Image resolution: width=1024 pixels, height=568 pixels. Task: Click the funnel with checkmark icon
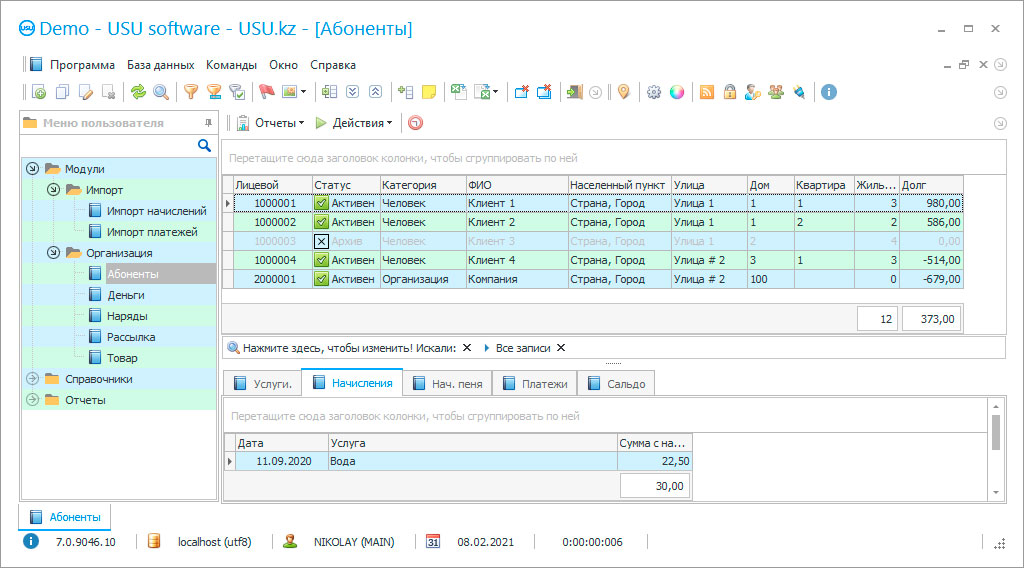238,92
